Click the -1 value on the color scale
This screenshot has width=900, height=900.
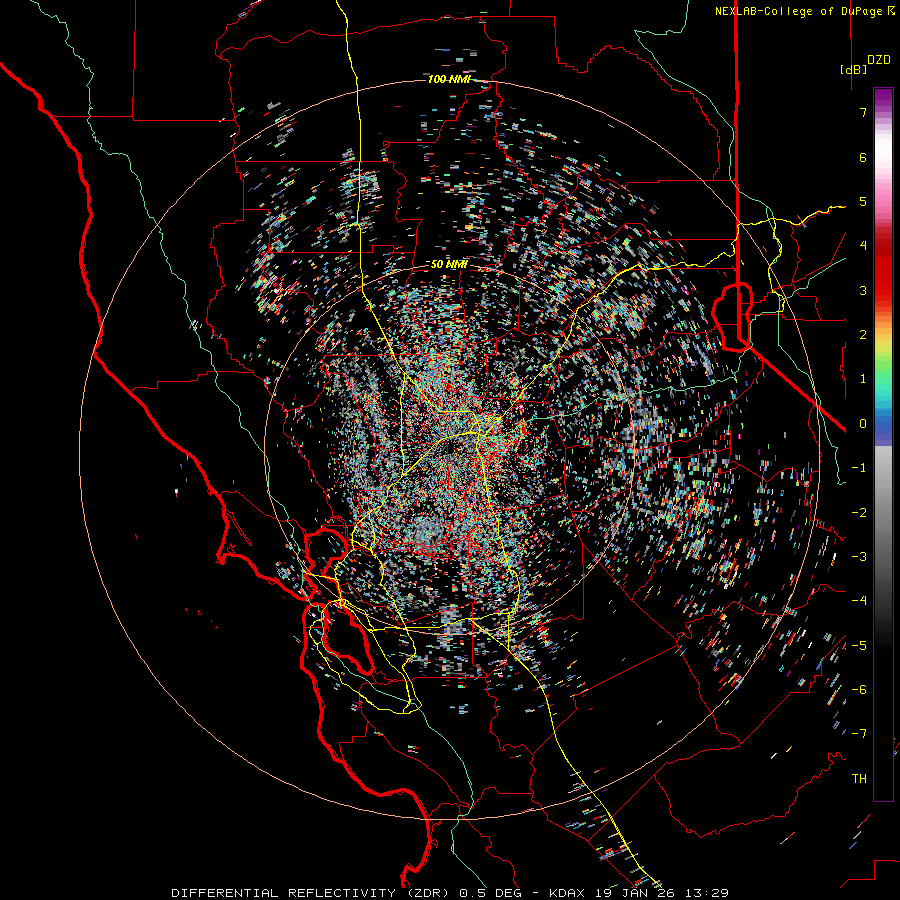(859, 468)
